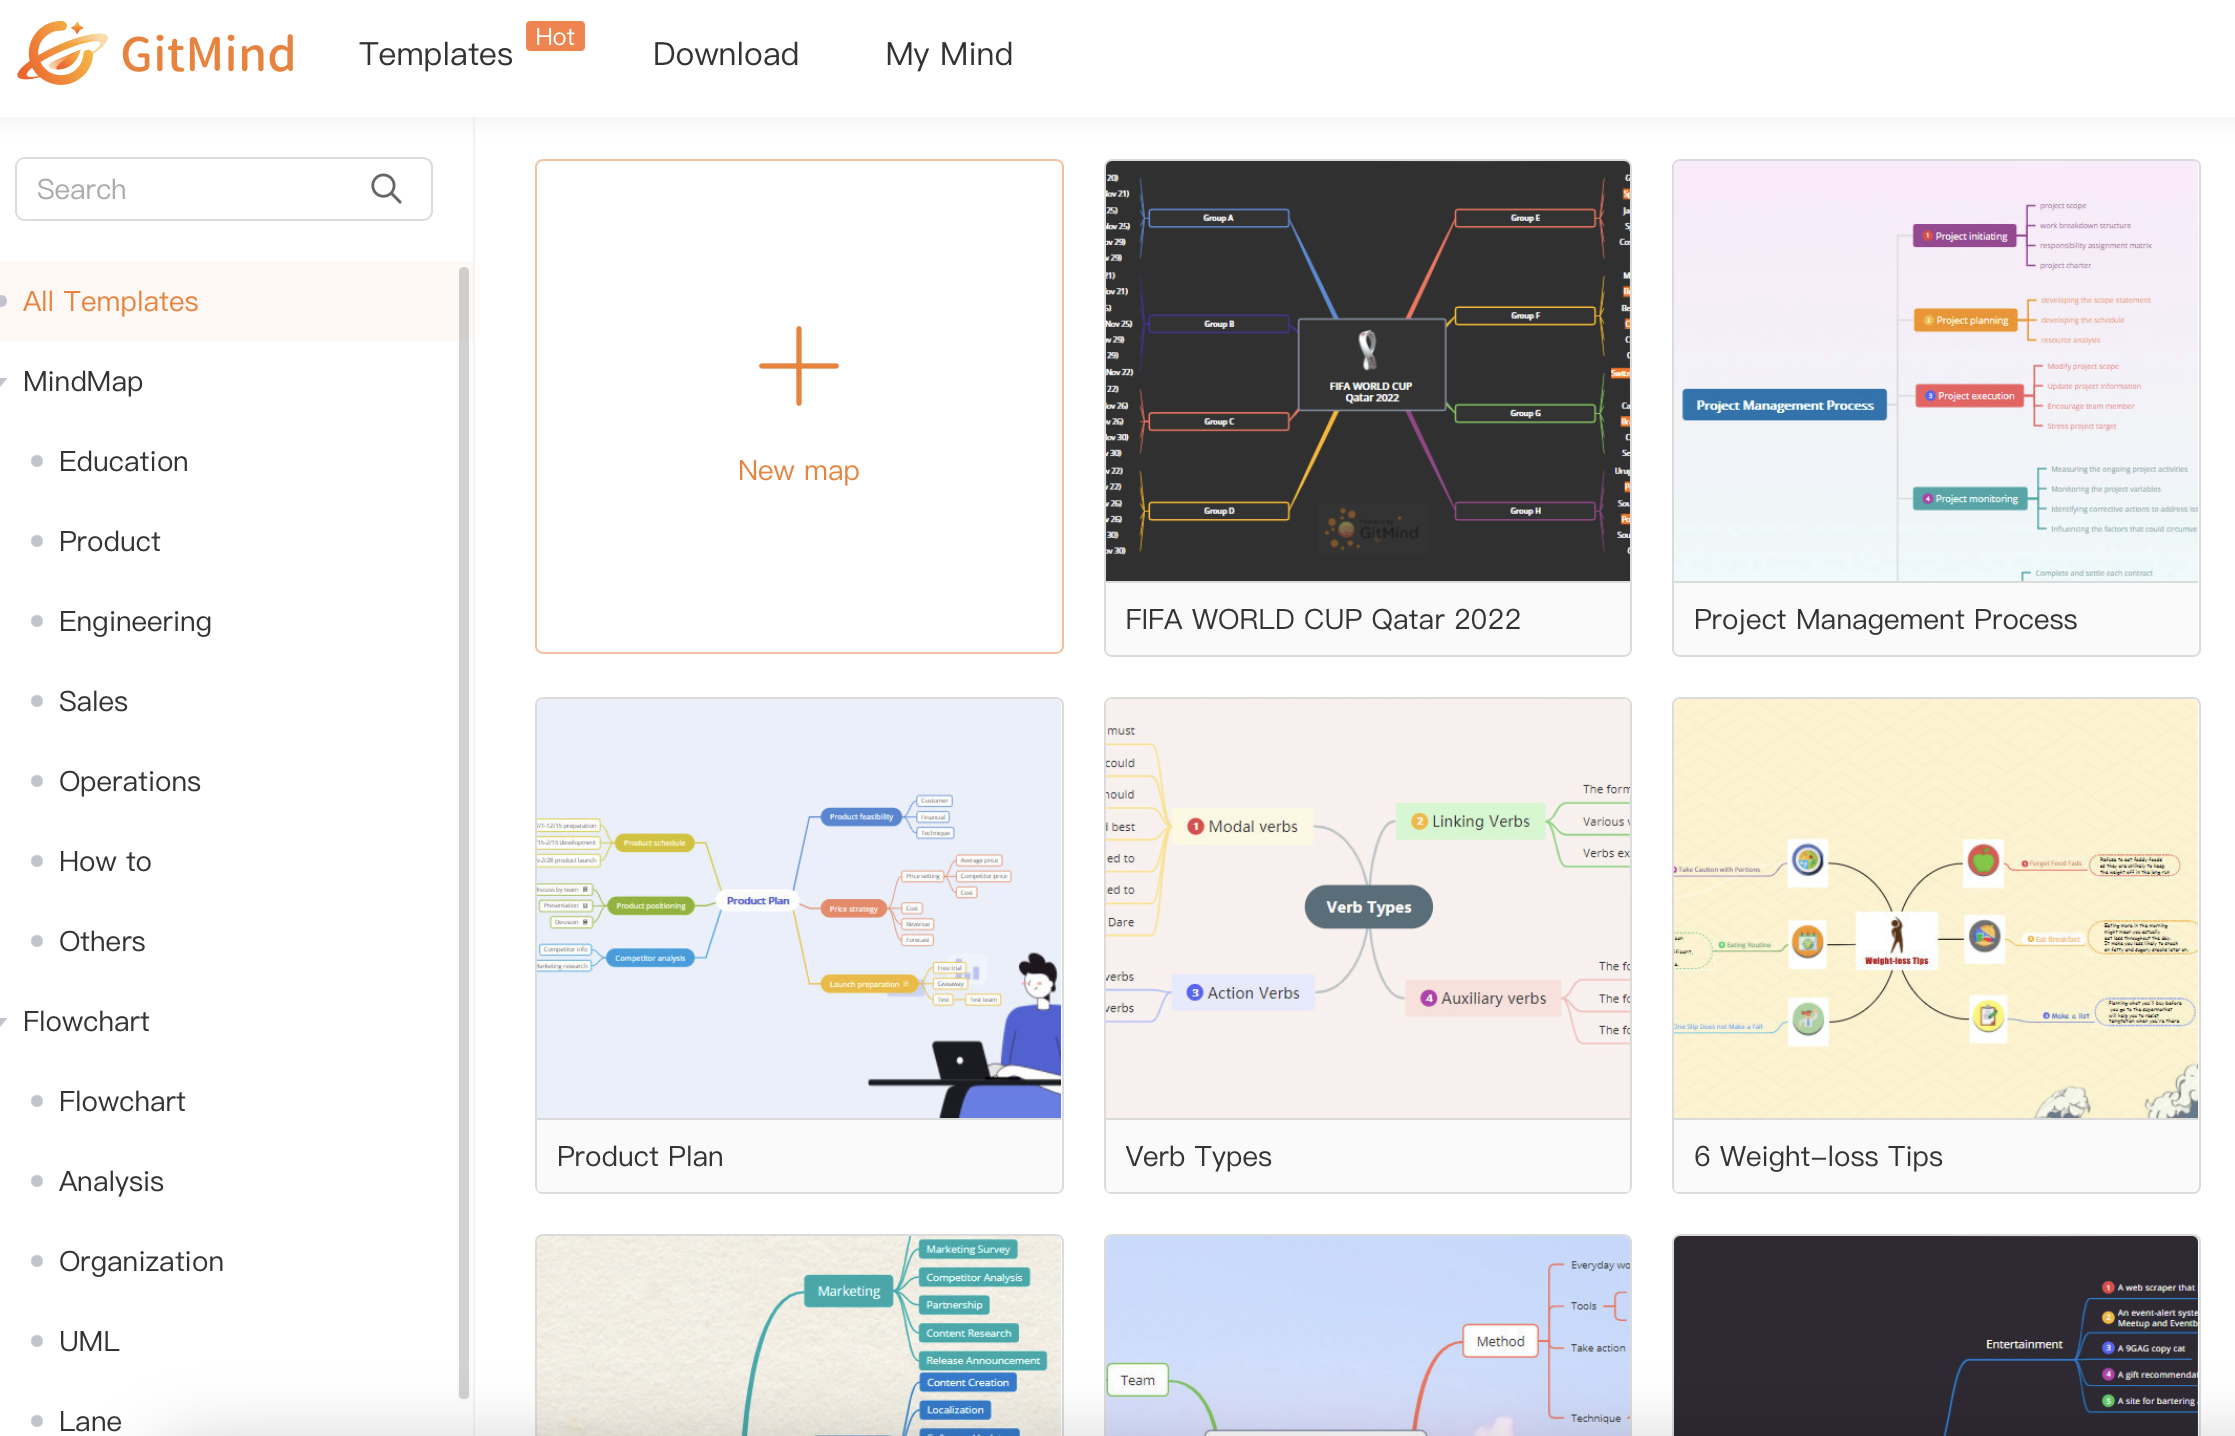
Task: Open the Download menu item
Action: click(x=726, y=54)
